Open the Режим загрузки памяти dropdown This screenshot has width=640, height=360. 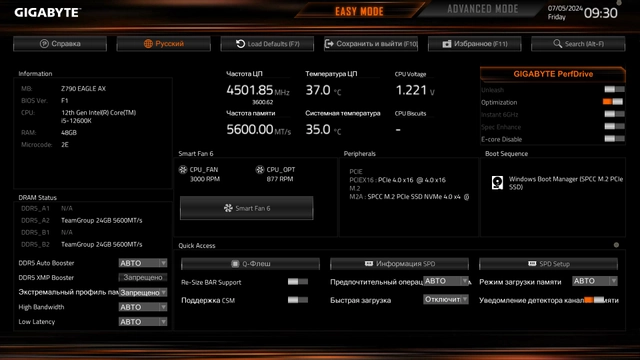click(x=595, y=281)
